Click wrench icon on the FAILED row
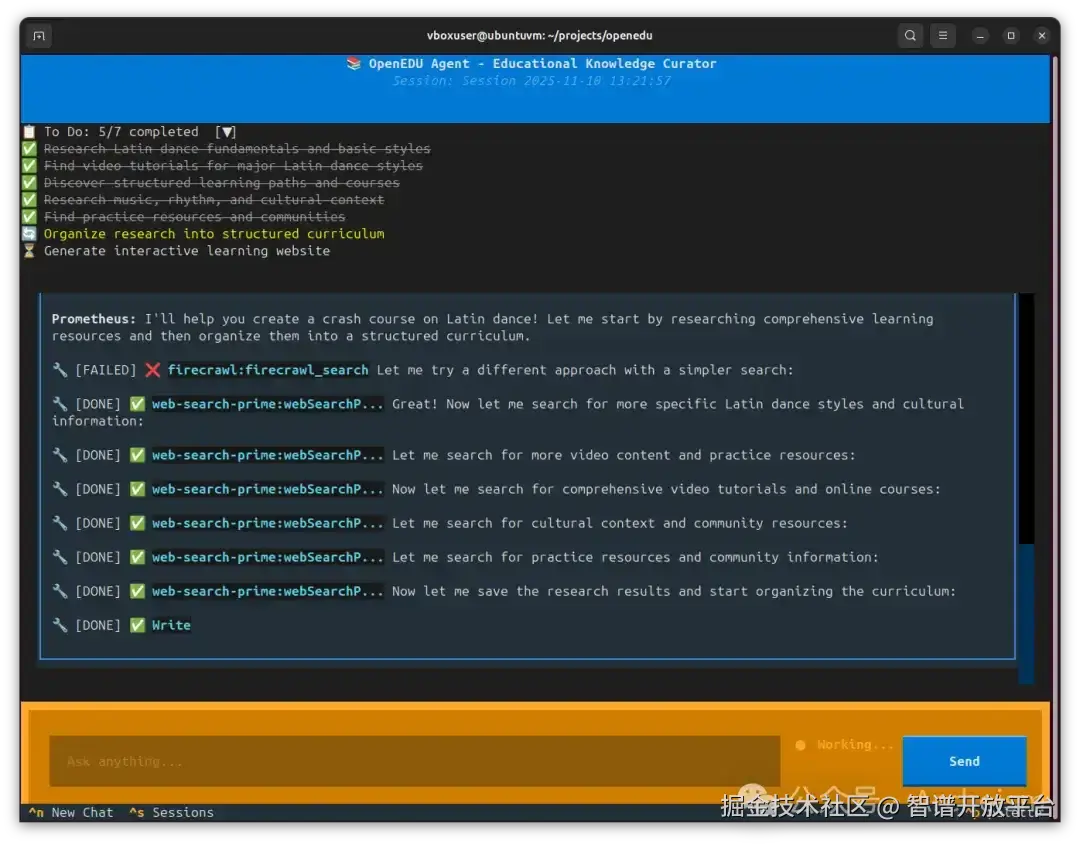The width and height of the screenshot is (1080, 844). [x=60, y=370]
